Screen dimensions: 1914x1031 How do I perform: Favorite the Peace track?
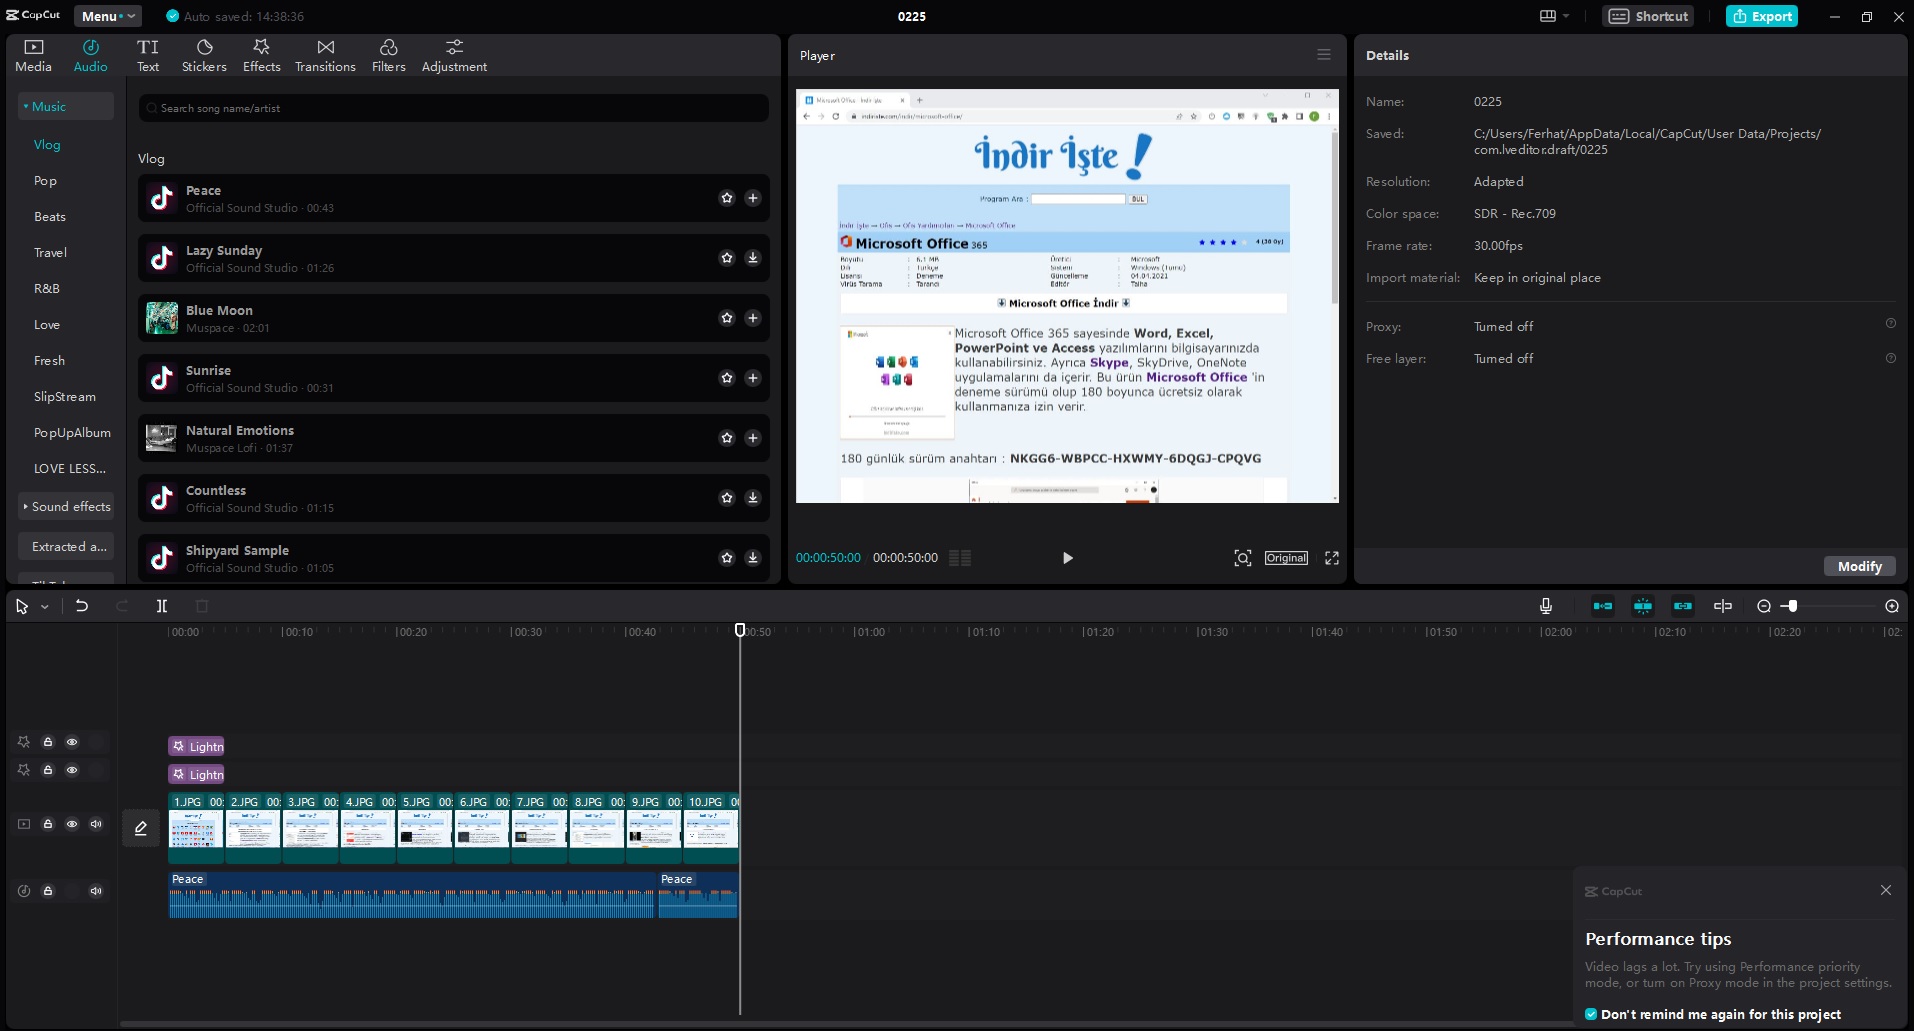tap(727, 198)
